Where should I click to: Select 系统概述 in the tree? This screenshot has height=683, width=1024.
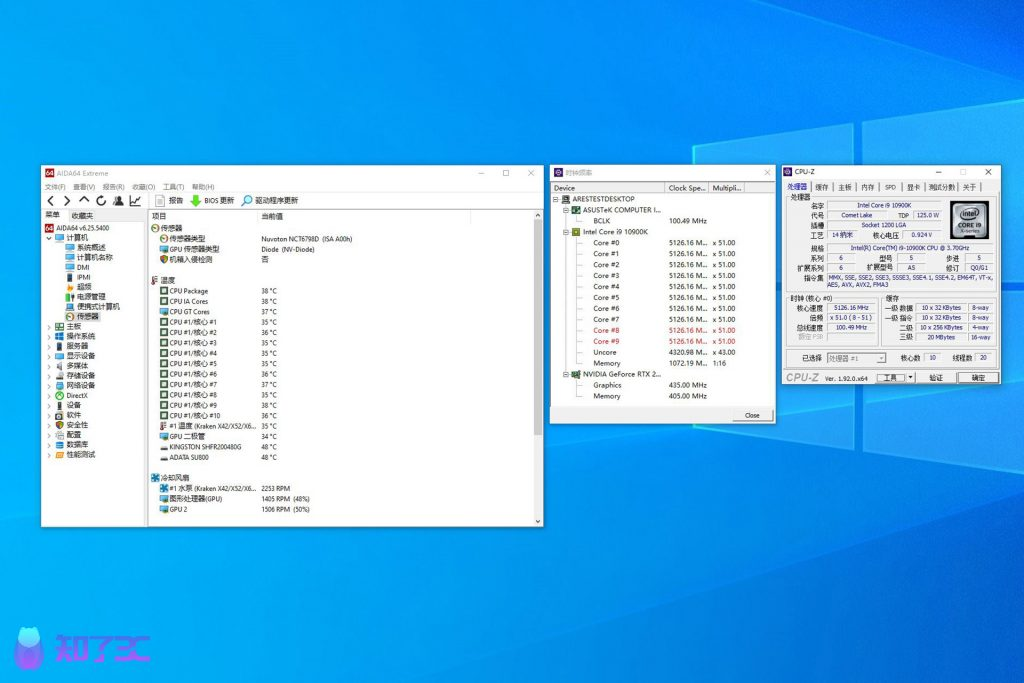pos(86,247)
